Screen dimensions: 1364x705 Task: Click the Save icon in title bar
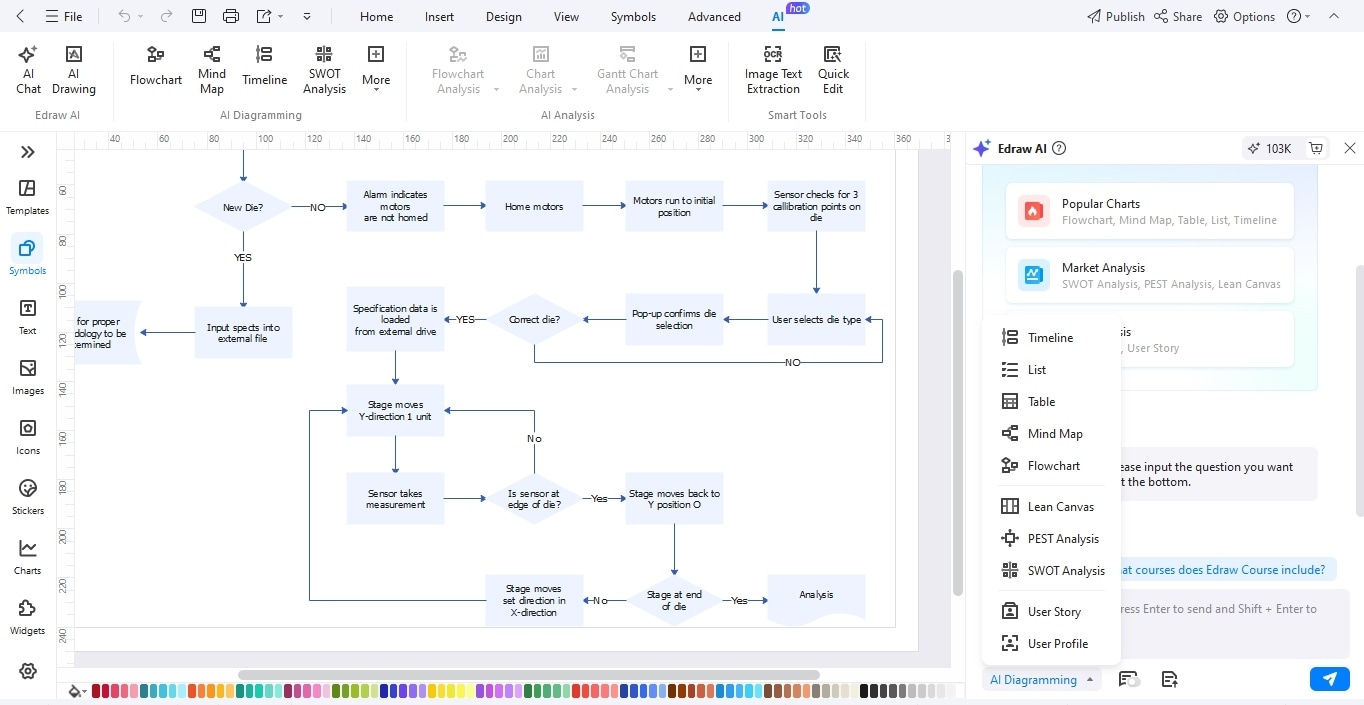click(199, 16)
